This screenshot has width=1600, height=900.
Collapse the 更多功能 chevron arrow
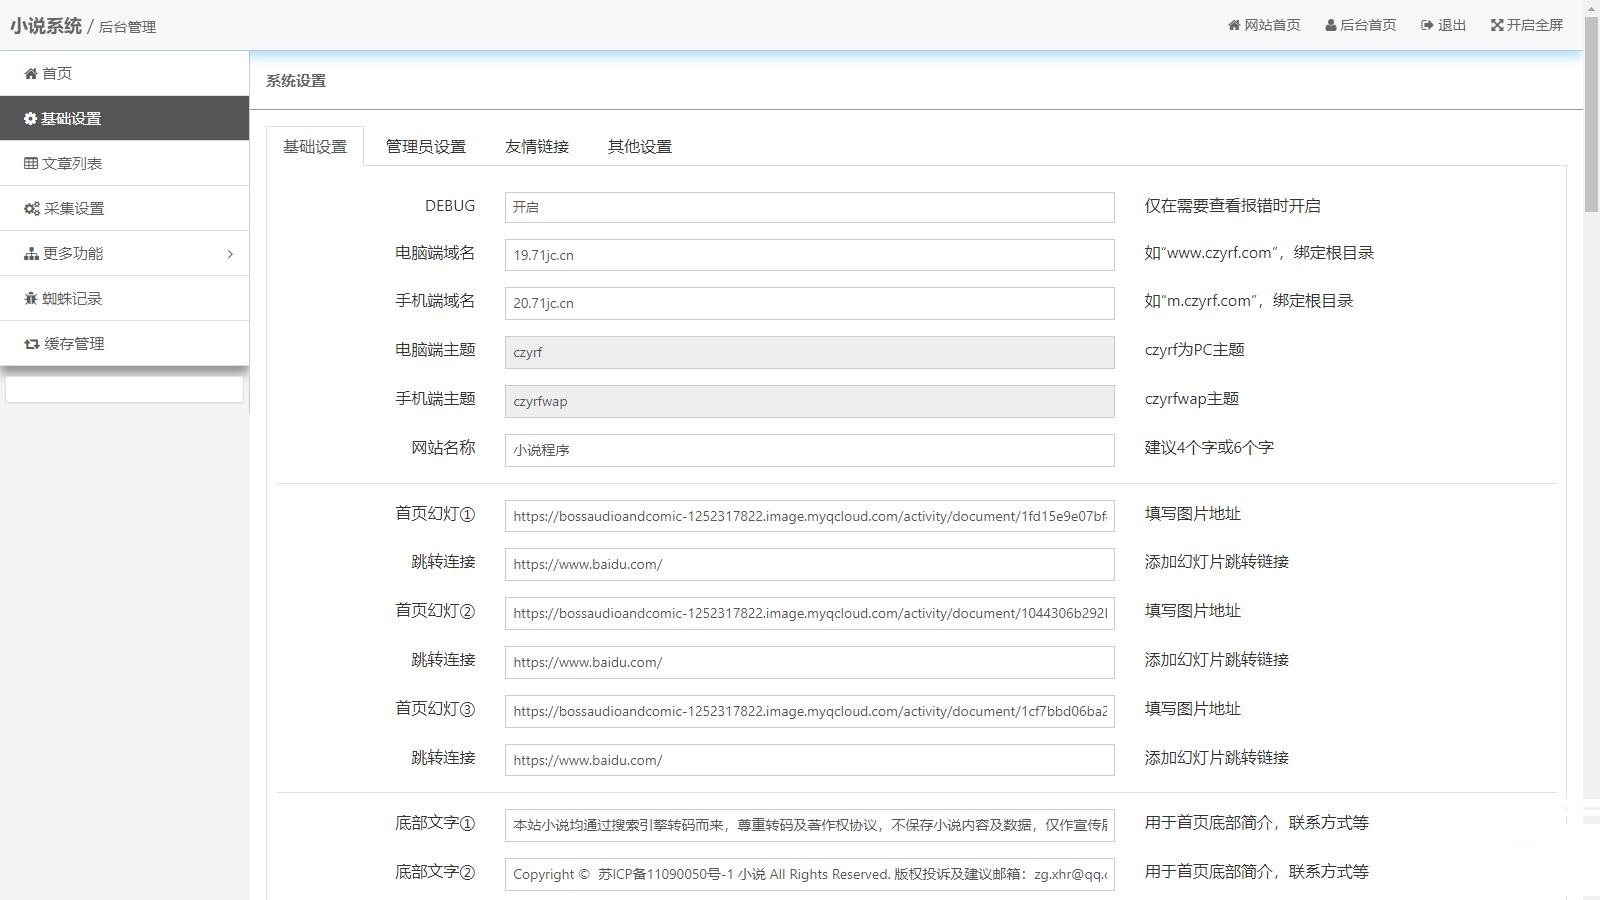pos(230,252)
